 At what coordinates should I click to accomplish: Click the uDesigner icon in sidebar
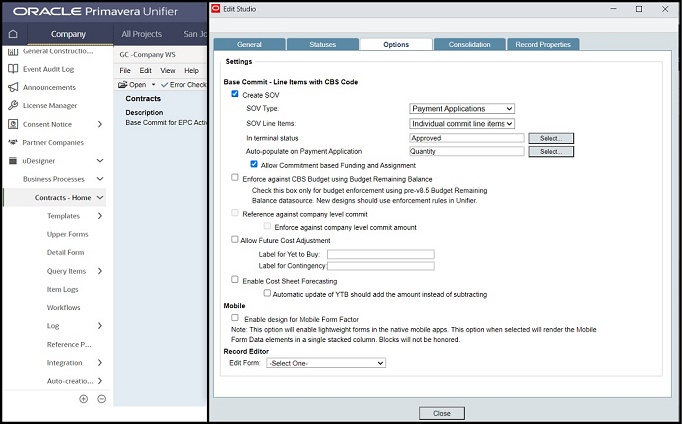(13, 161)
